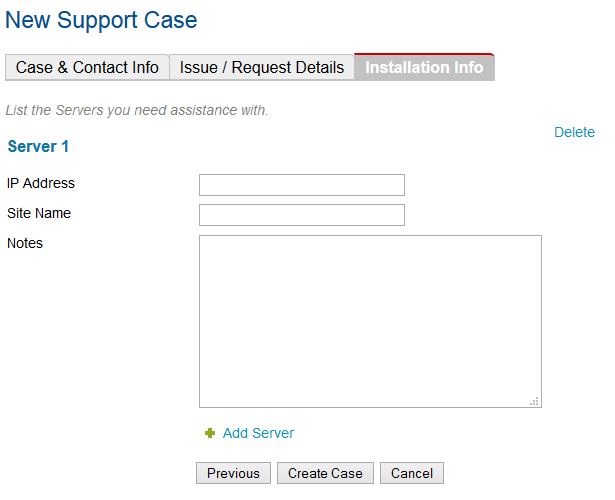Cancel the new support case
The height and width of the screenshot is (500, 615).
click(x=412, y=473)
